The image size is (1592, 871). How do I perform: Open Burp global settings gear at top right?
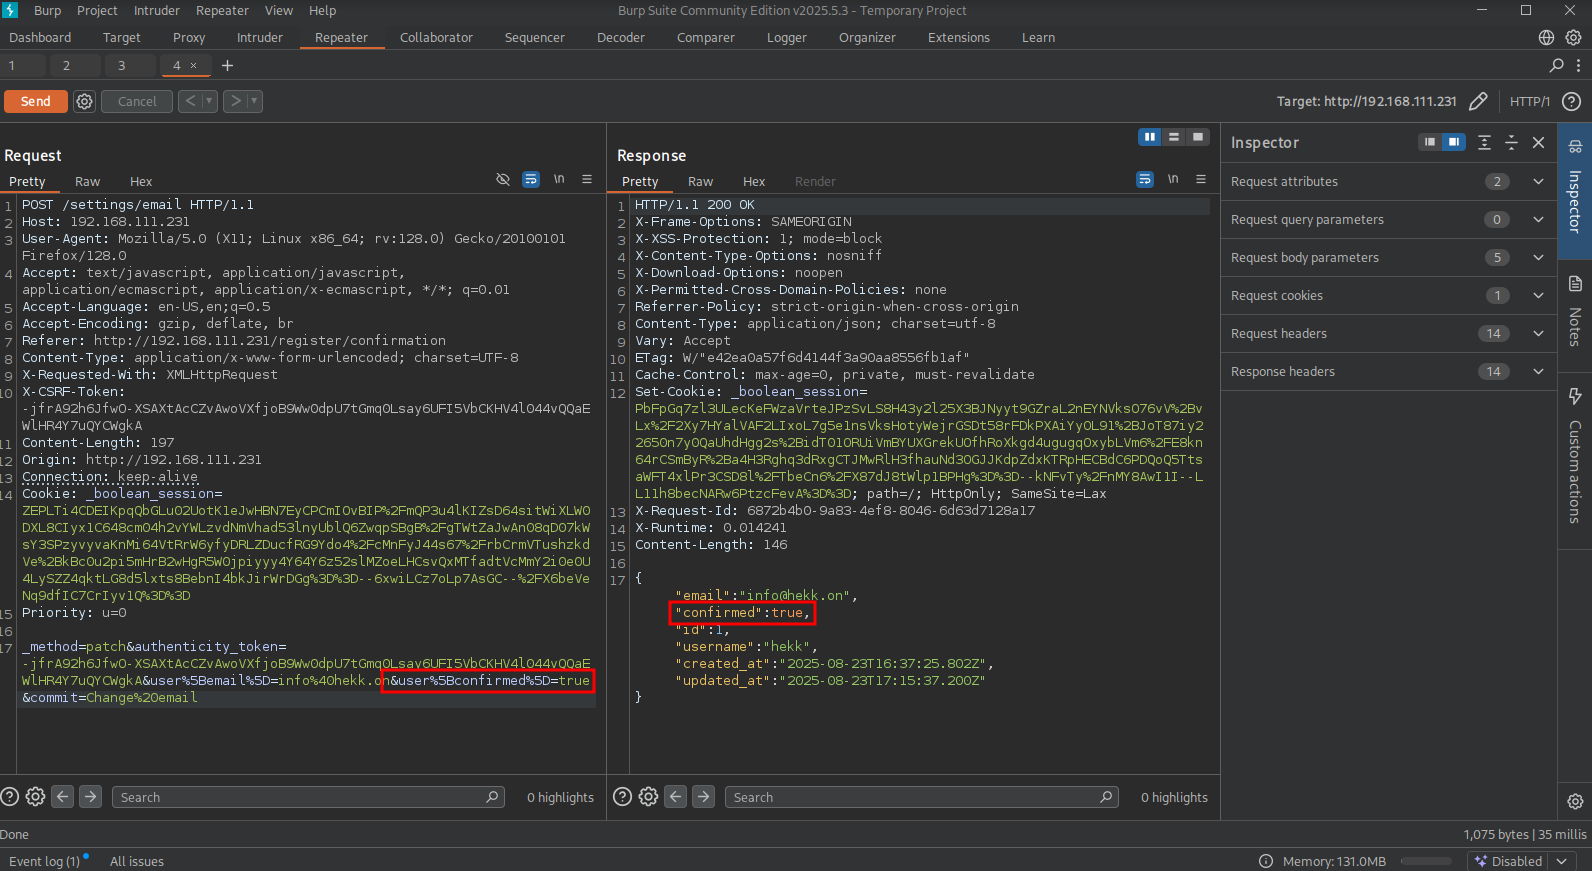[x=1573, y=37]
